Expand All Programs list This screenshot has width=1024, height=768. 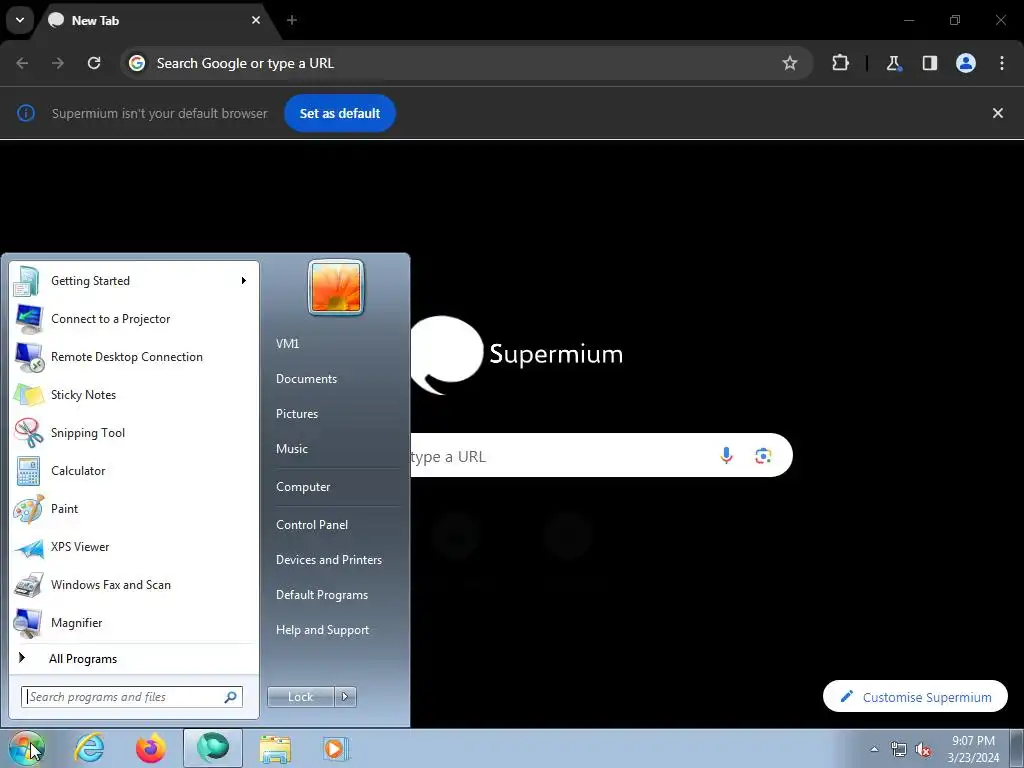coord(134,658)
